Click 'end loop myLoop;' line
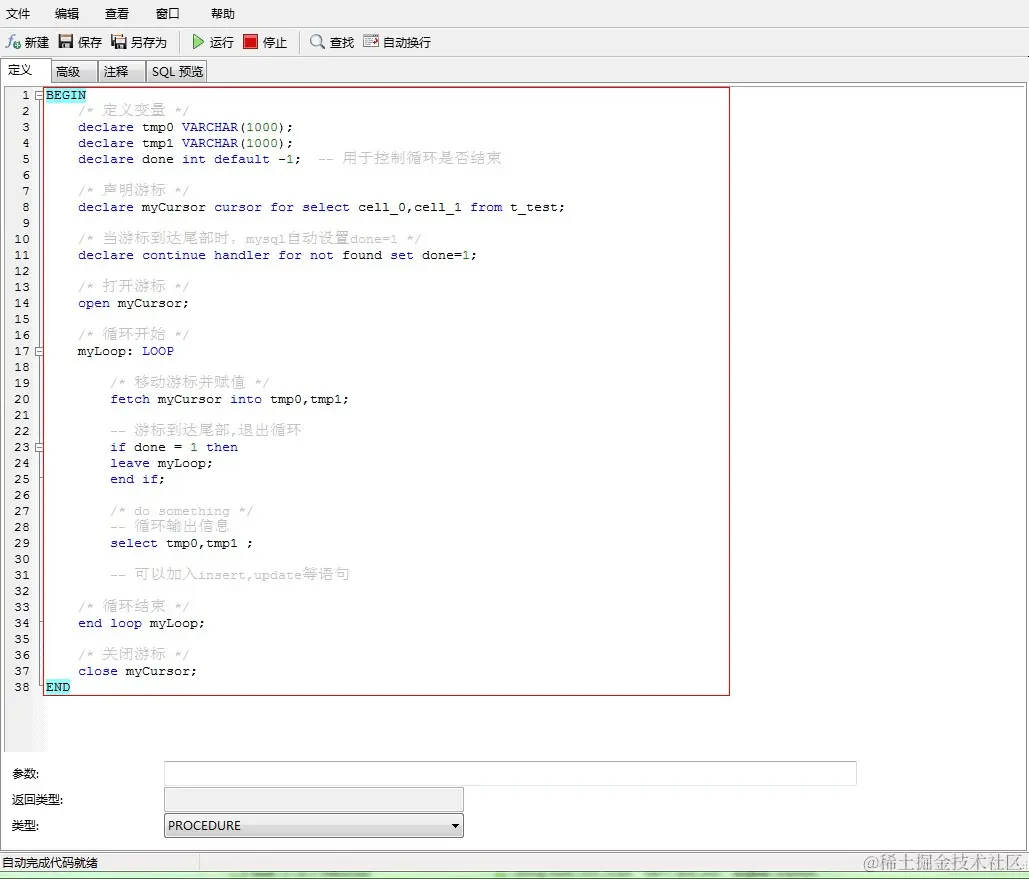The image size is (1029, 879). [x=141, y=624]
